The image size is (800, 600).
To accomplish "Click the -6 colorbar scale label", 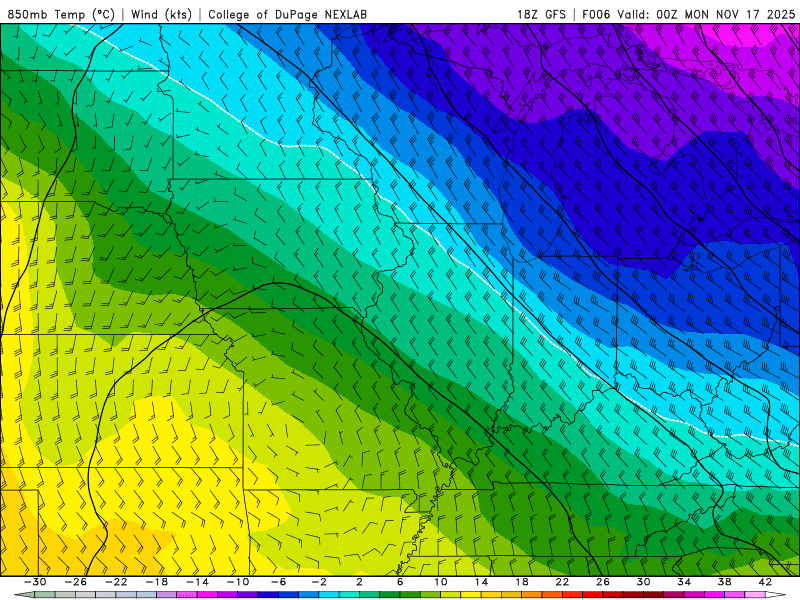I will point(279,582).
